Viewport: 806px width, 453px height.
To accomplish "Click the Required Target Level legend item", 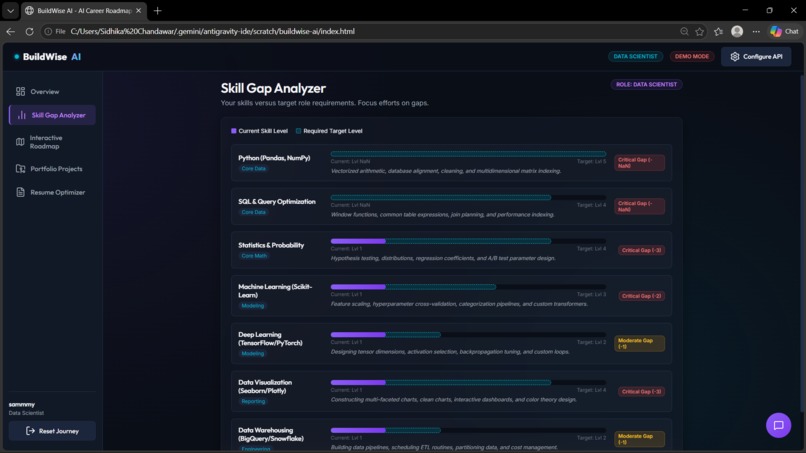I will [329, 131].
